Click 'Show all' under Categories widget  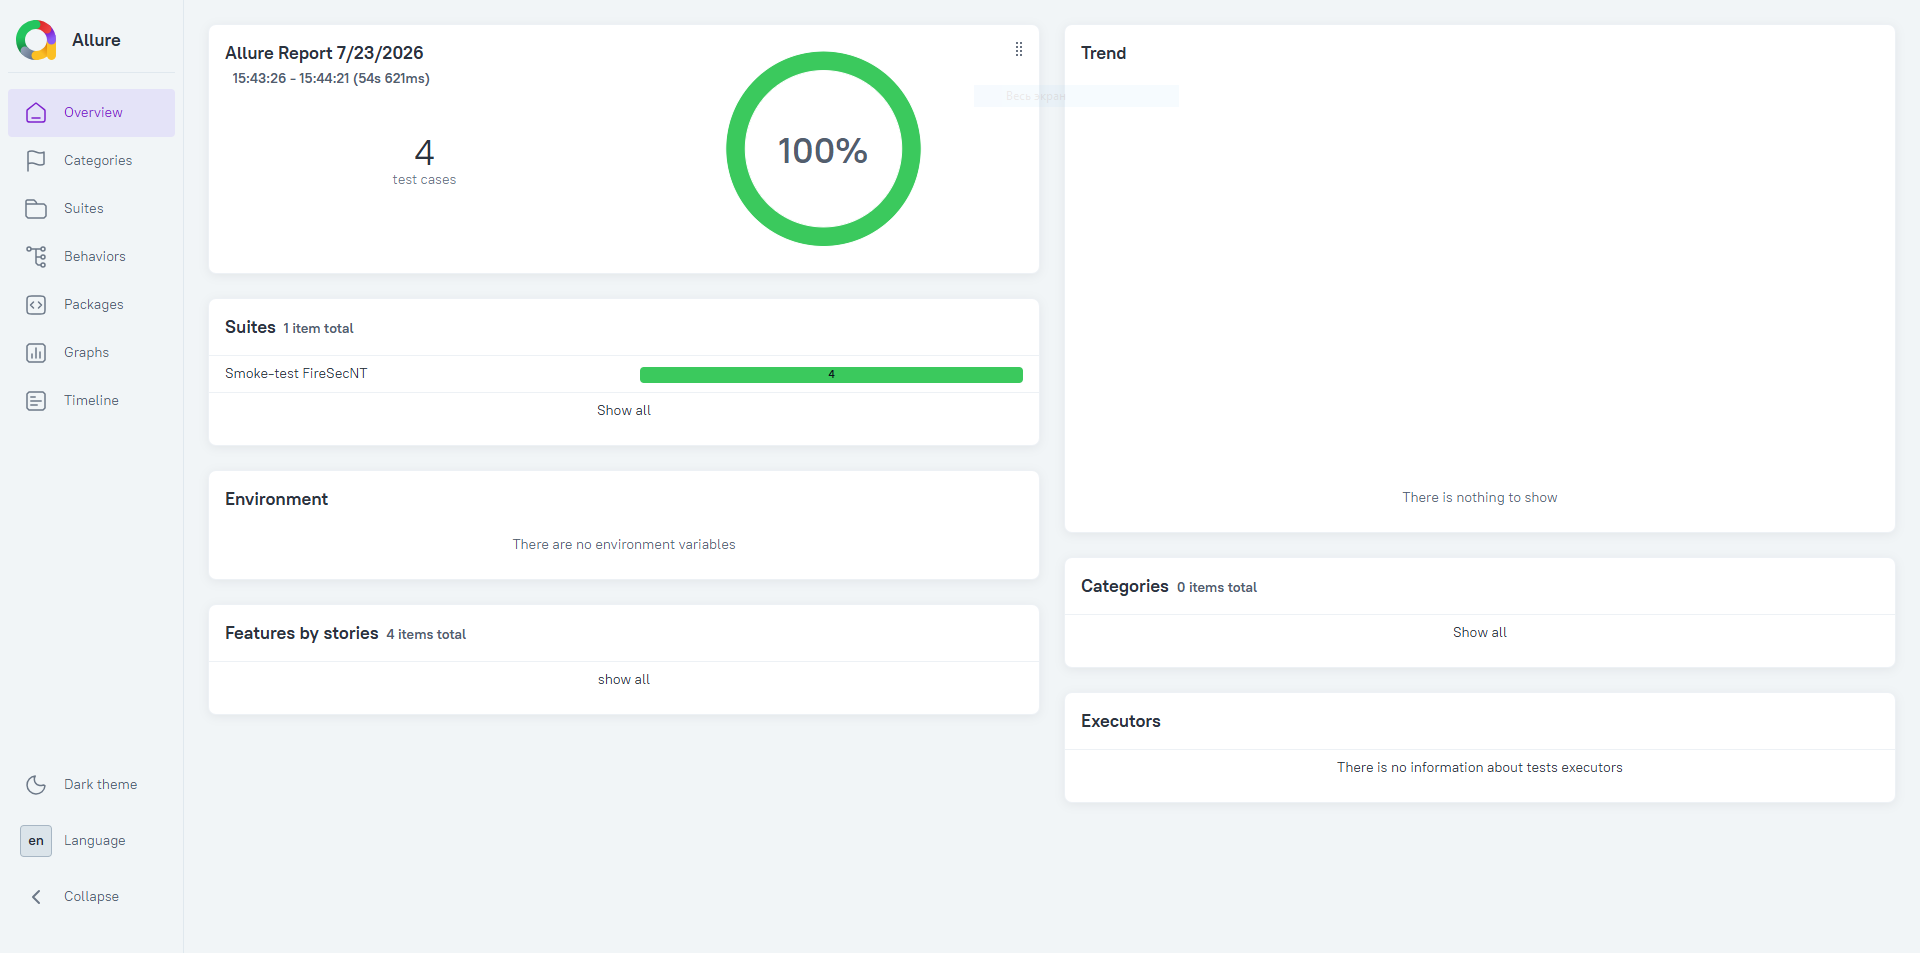pyautogui.click(x=1480, y=633)
